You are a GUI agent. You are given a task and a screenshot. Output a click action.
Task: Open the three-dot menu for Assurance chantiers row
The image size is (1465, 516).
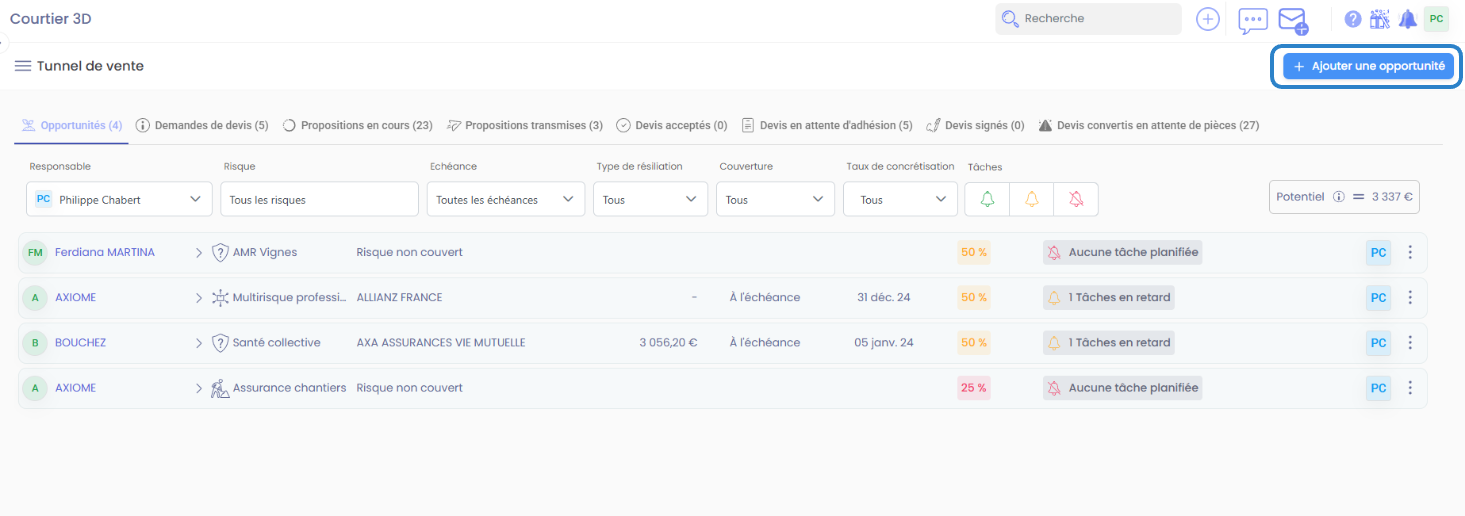point(1410,388)
